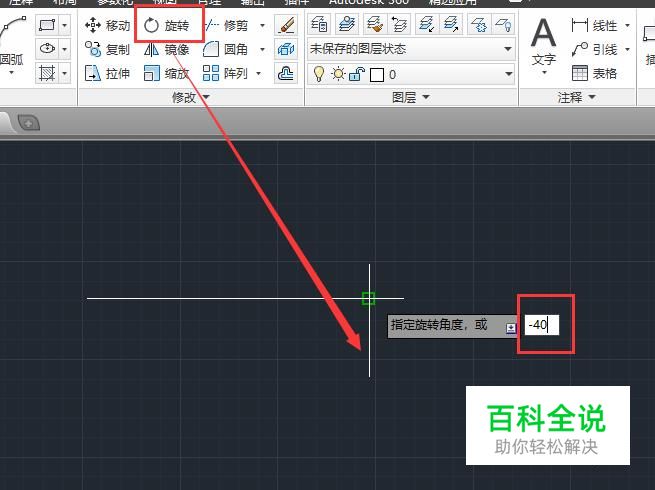Select the Stretch (拉伸) tool
The width and height of the screenshot is (655, 490).
(x=107, y=74)
